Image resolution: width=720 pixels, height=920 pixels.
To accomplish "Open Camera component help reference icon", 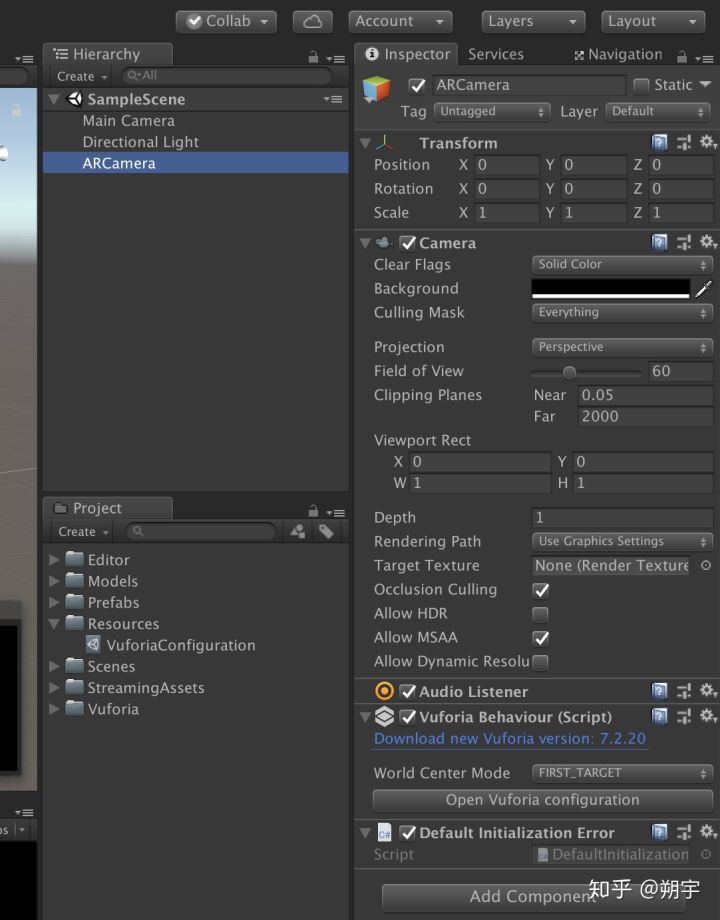I will click(660, 242).
